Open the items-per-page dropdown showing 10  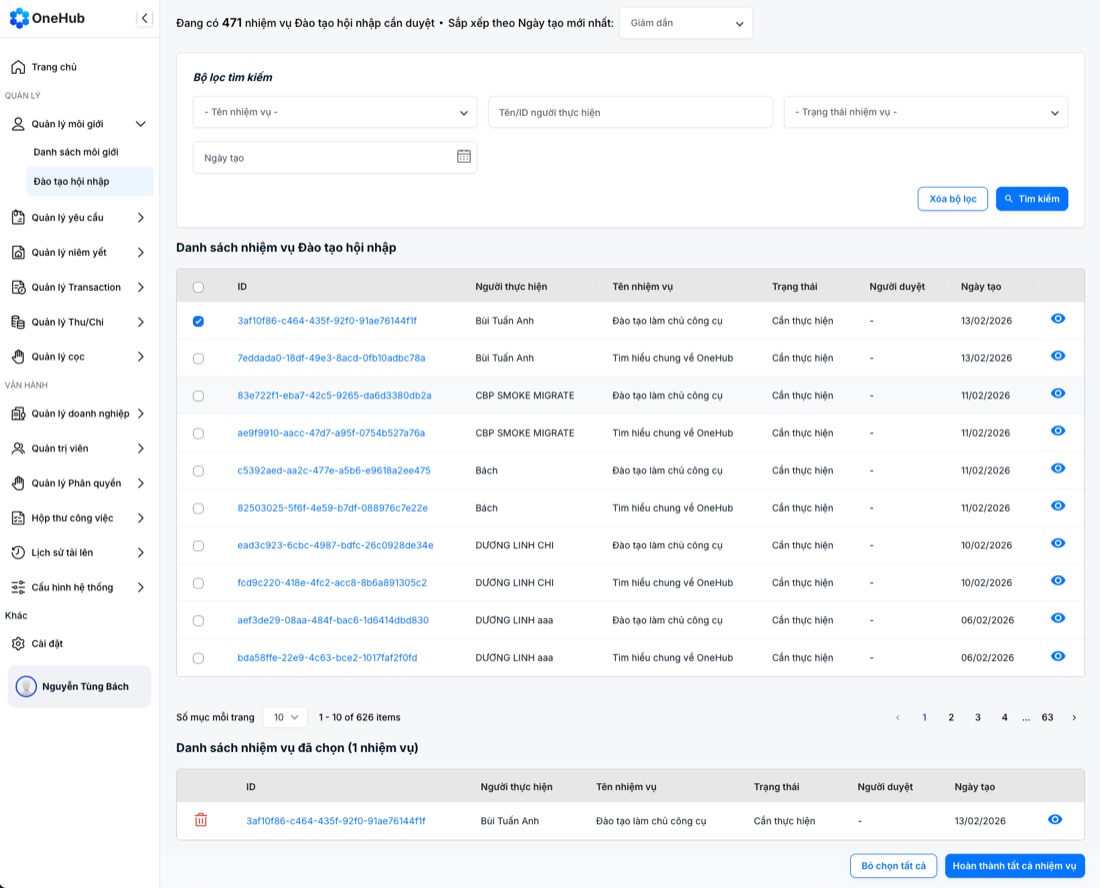286,718
